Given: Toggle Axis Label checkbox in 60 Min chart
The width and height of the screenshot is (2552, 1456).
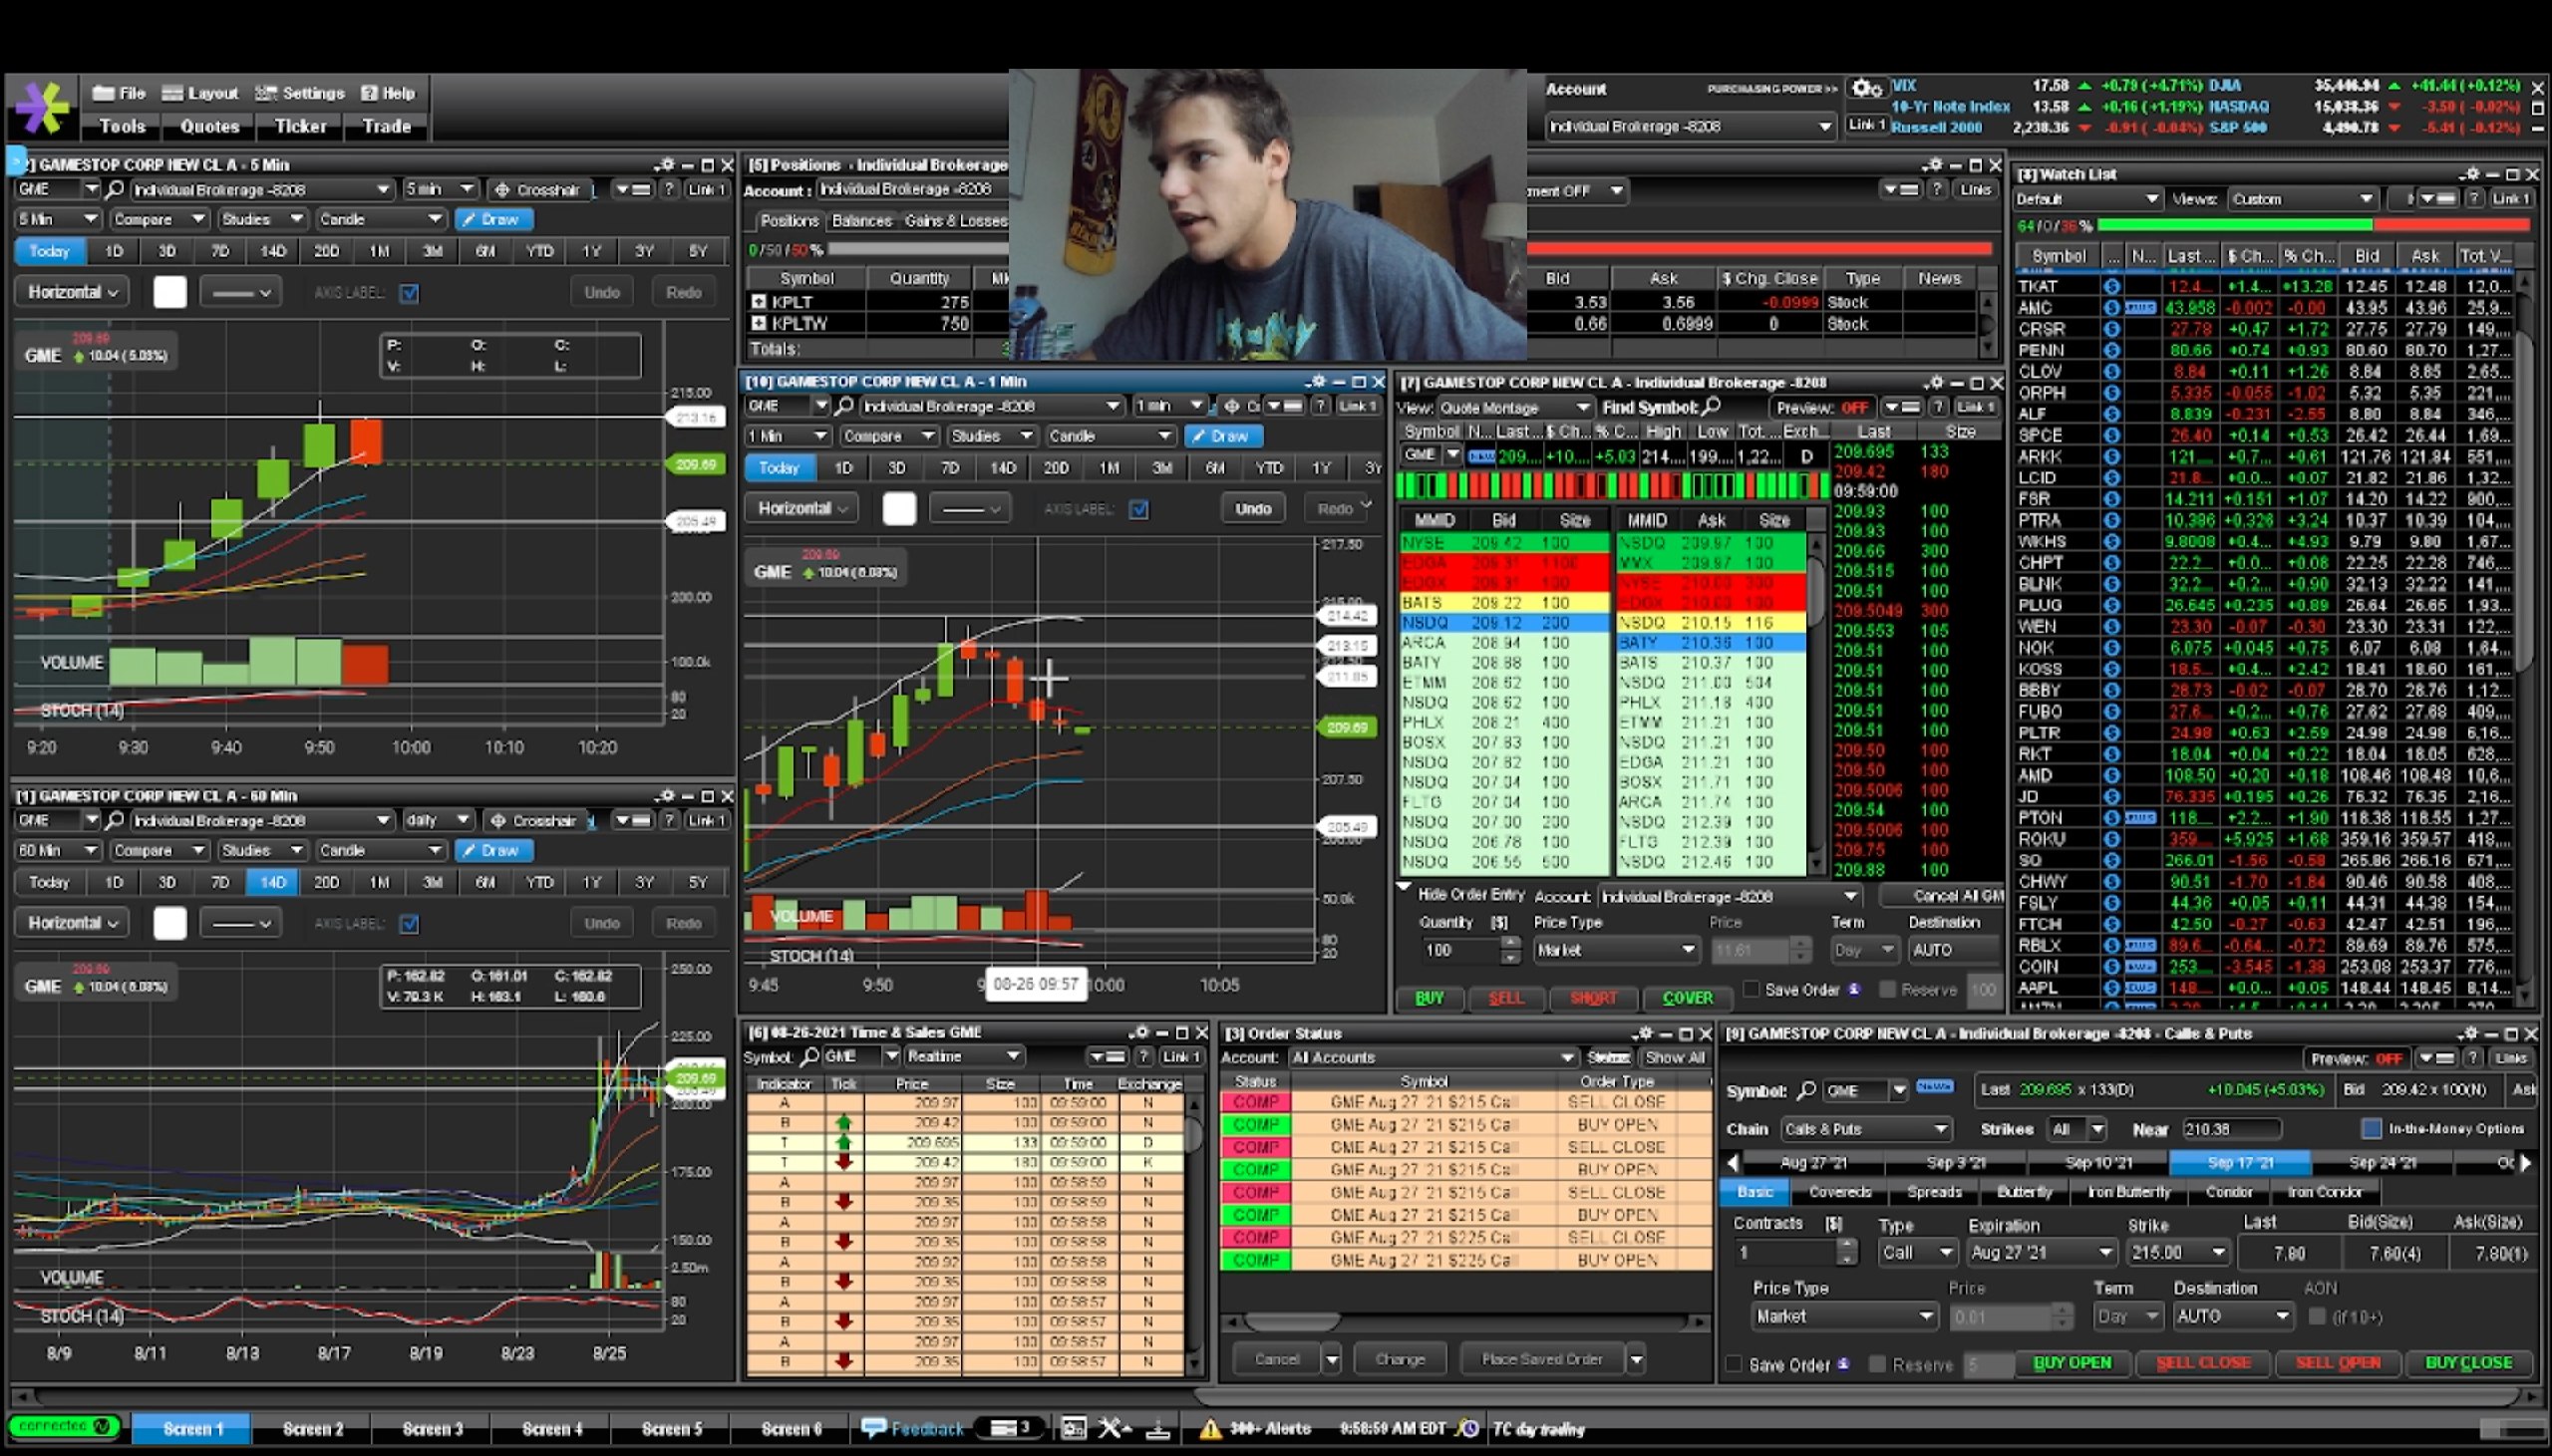Looking at the screenshot, I should click(x=409, y=924).
